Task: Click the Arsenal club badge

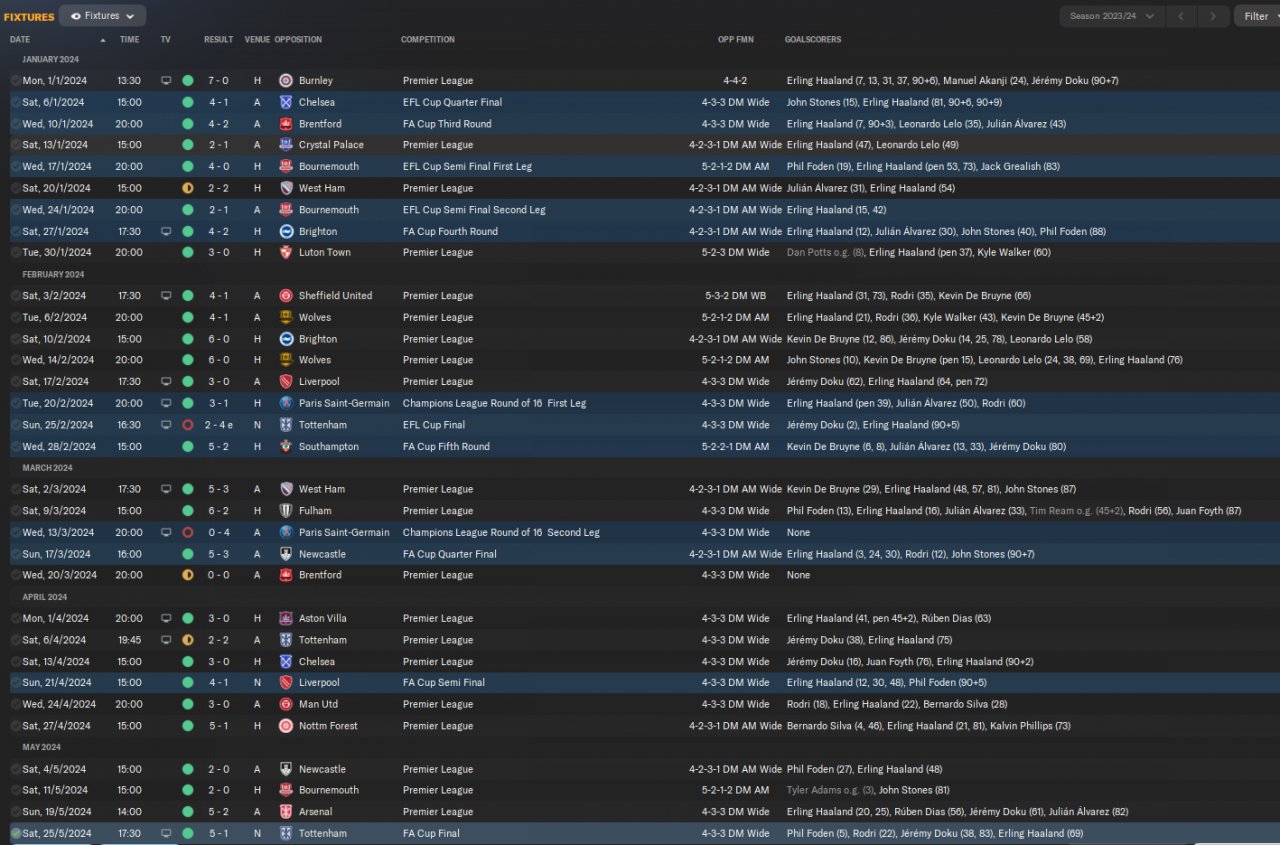Action: coord(286,812)
